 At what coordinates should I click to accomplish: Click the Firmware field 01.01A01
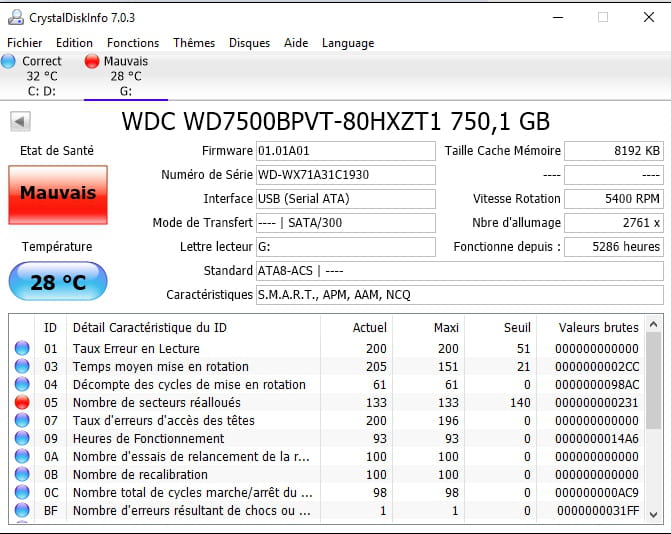pyautogui.click(x=346, y=151)
